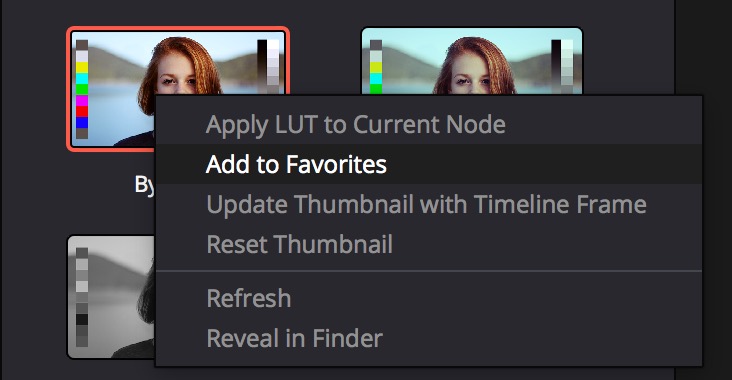The image size is (732, 380).
Task: Choose Reveal in Finder
Action: coord(294,338)
